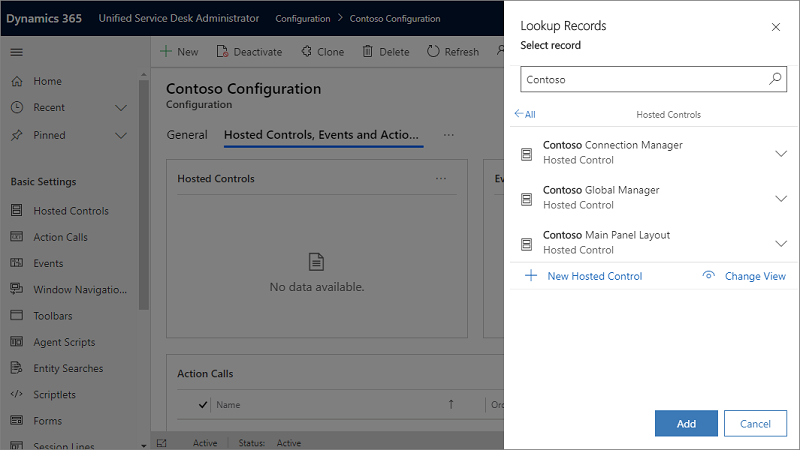Select Hosted Controls, Events and Actions tab
This screenshot has height=450, width=800.
[321, 135]
